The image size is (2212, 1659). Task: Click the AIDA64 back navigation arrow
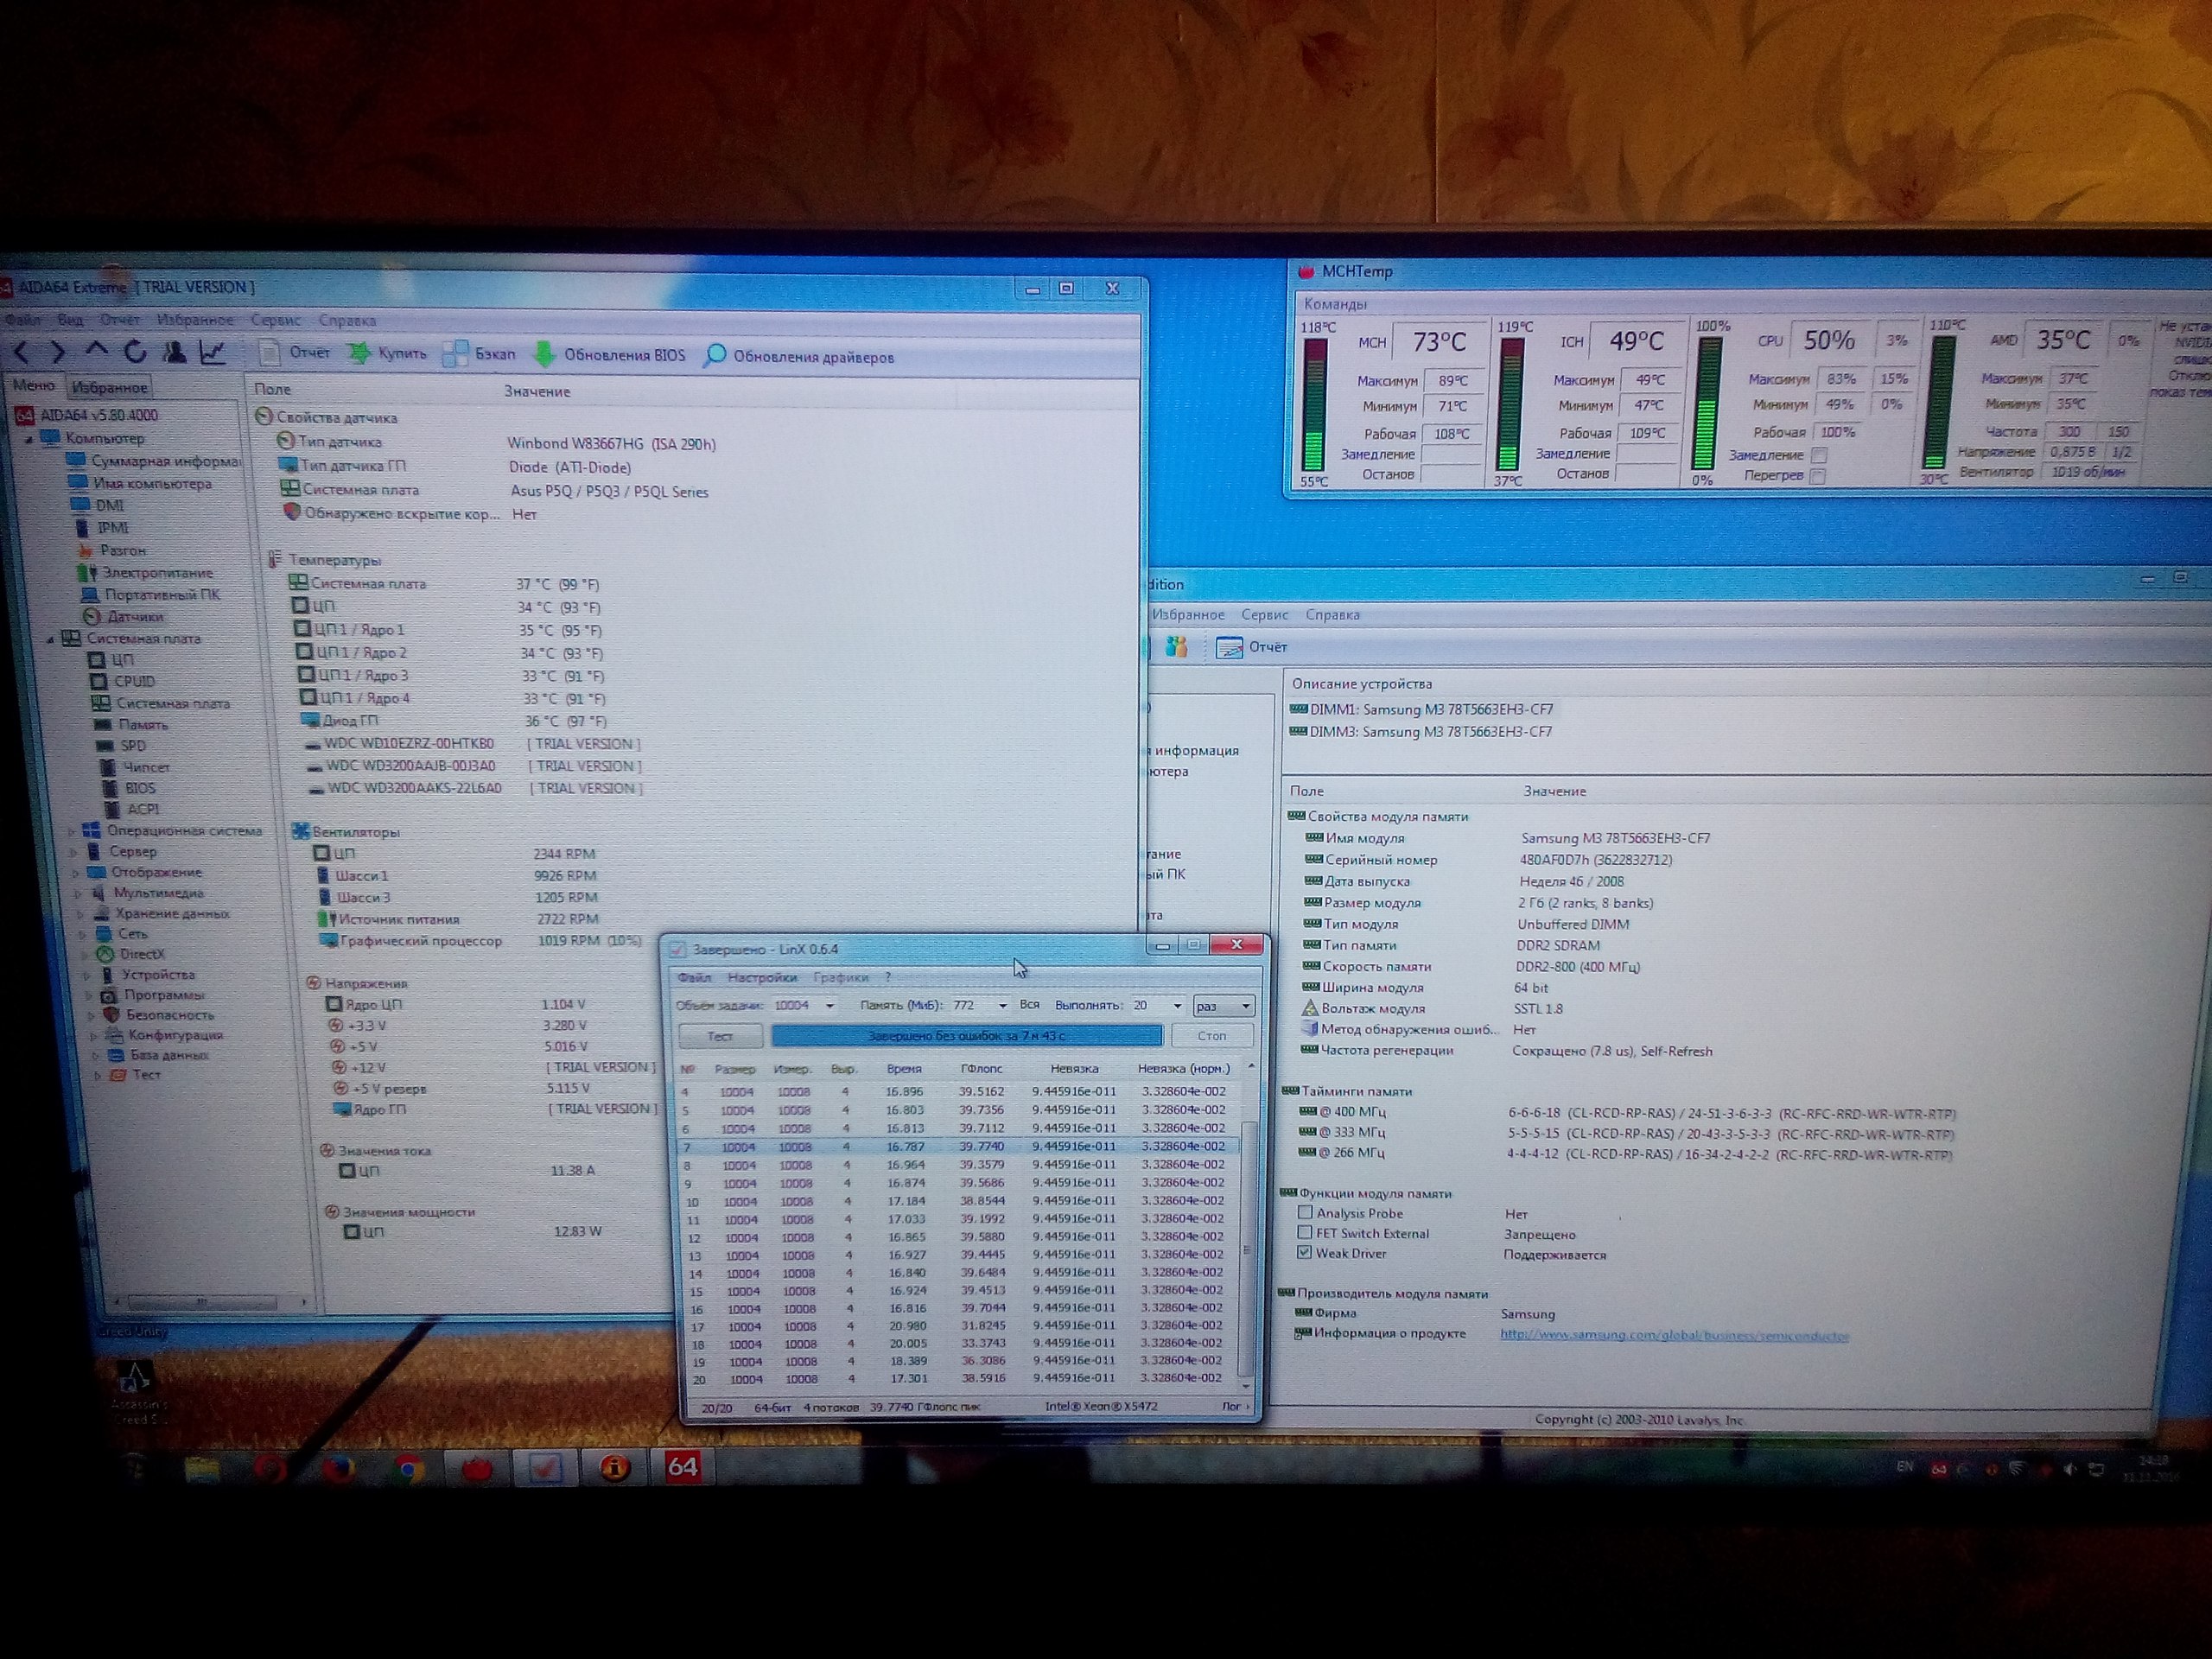pyautogui.click(x=22, y=352)
